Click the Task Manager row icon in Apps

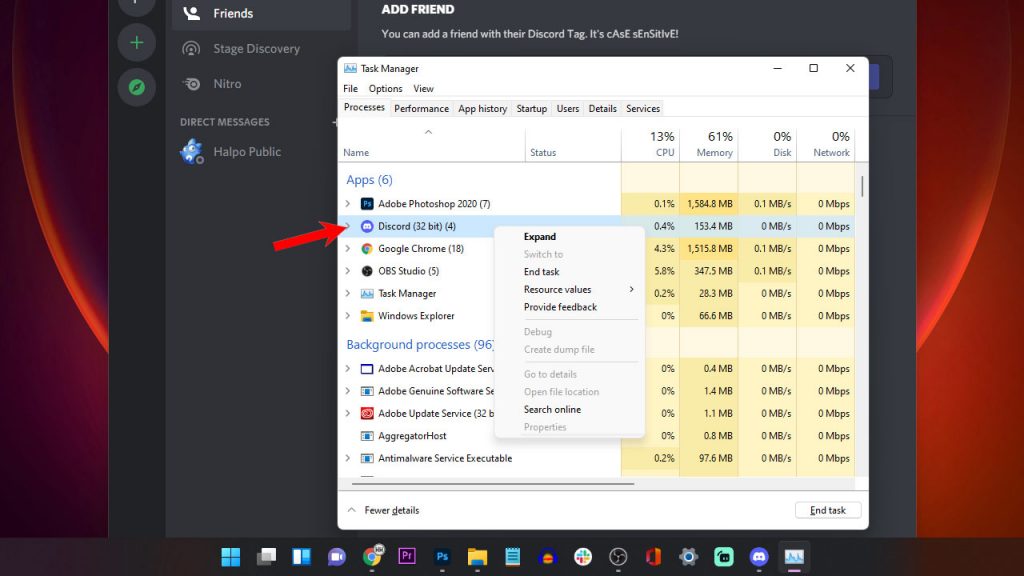367,293
